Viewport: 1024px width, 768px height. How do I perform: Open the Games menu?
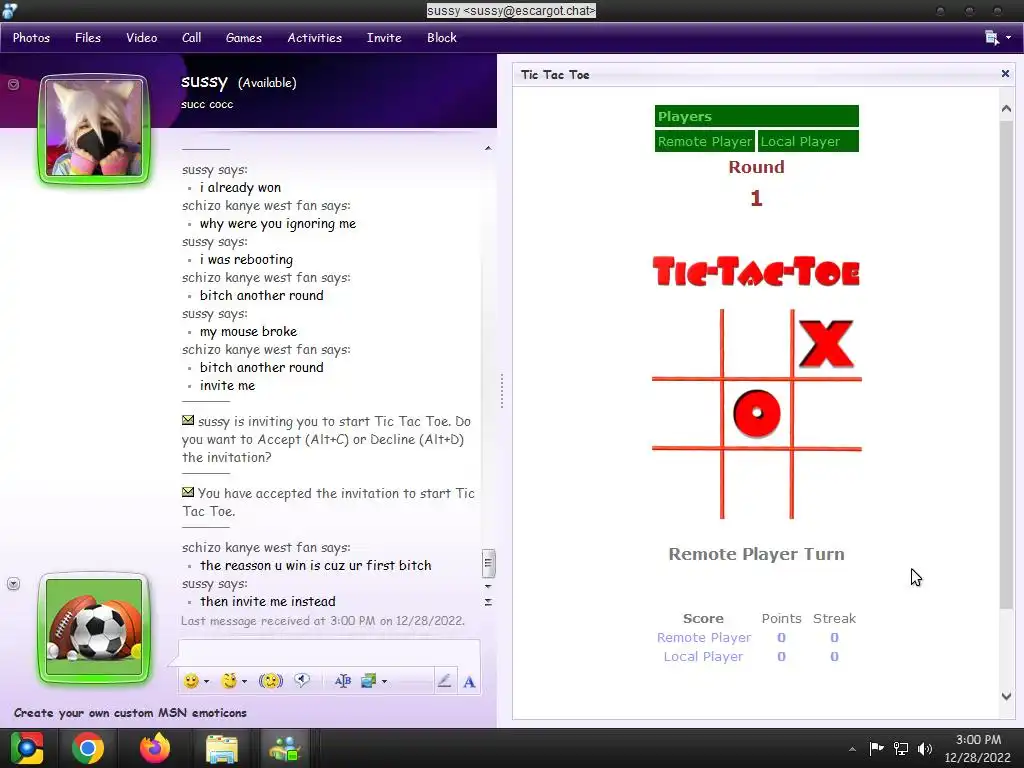(x=244, y=38)
